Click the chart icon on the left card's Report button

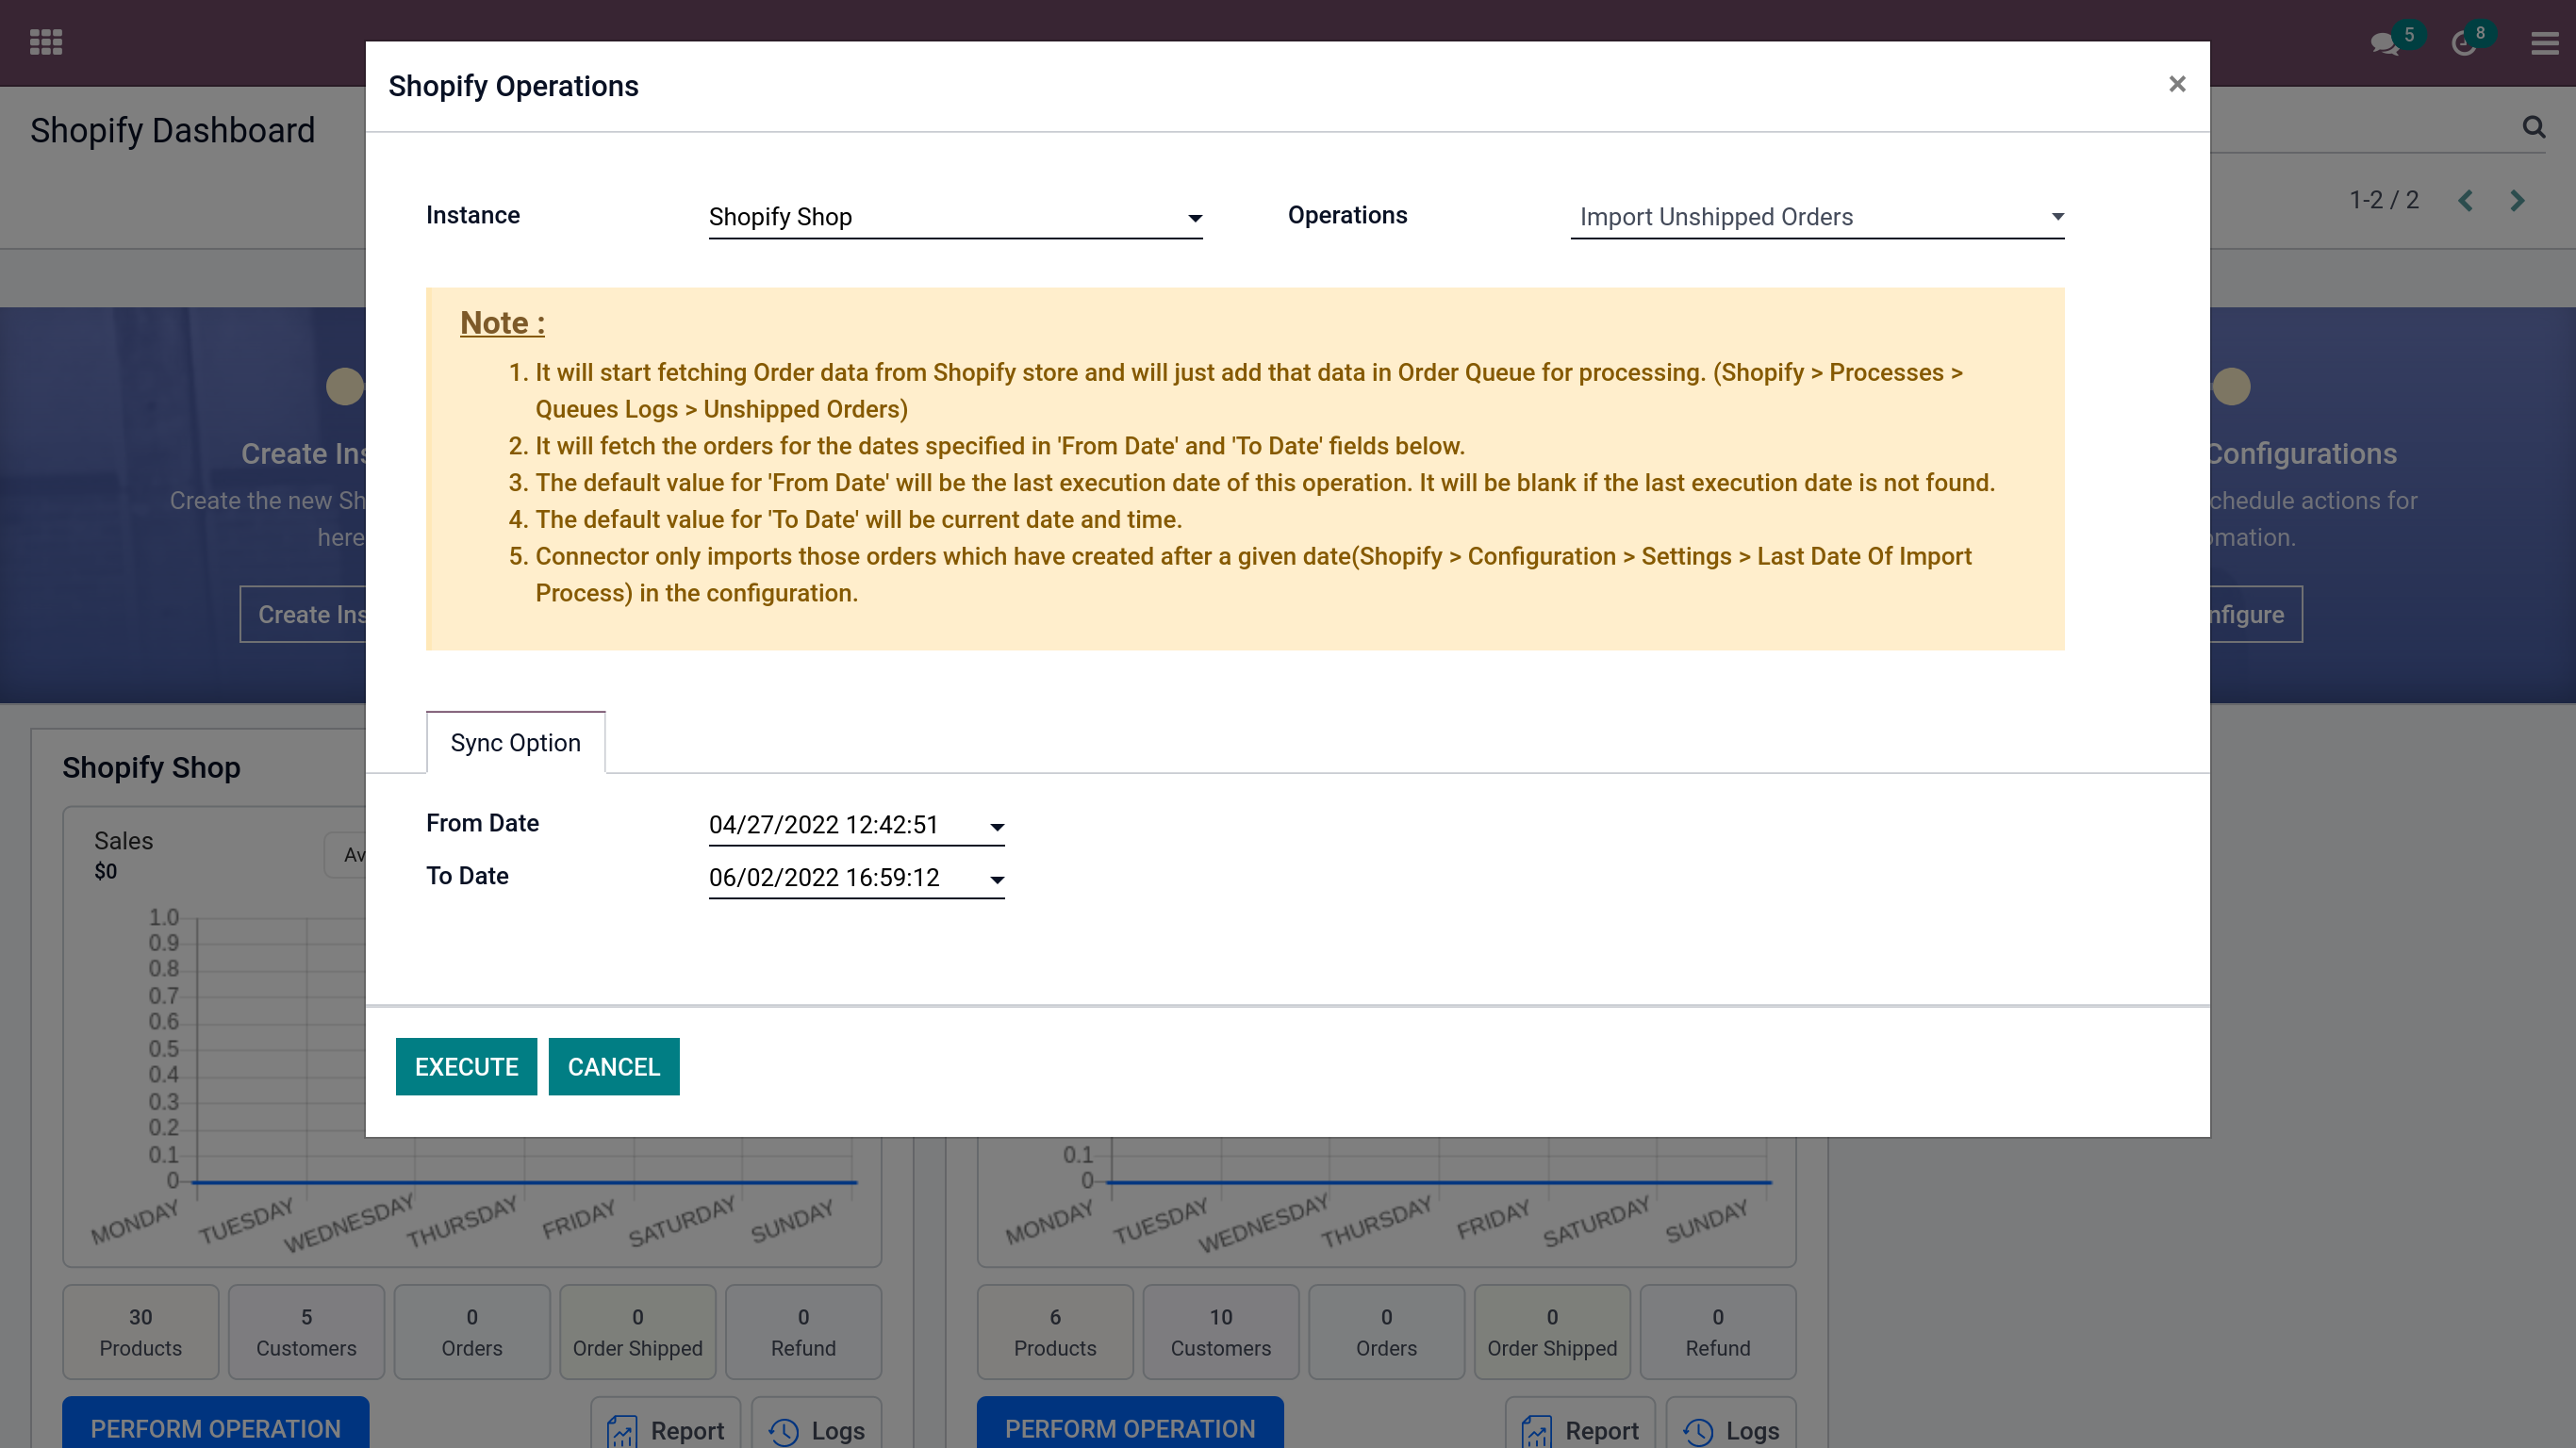(622, 1431)
